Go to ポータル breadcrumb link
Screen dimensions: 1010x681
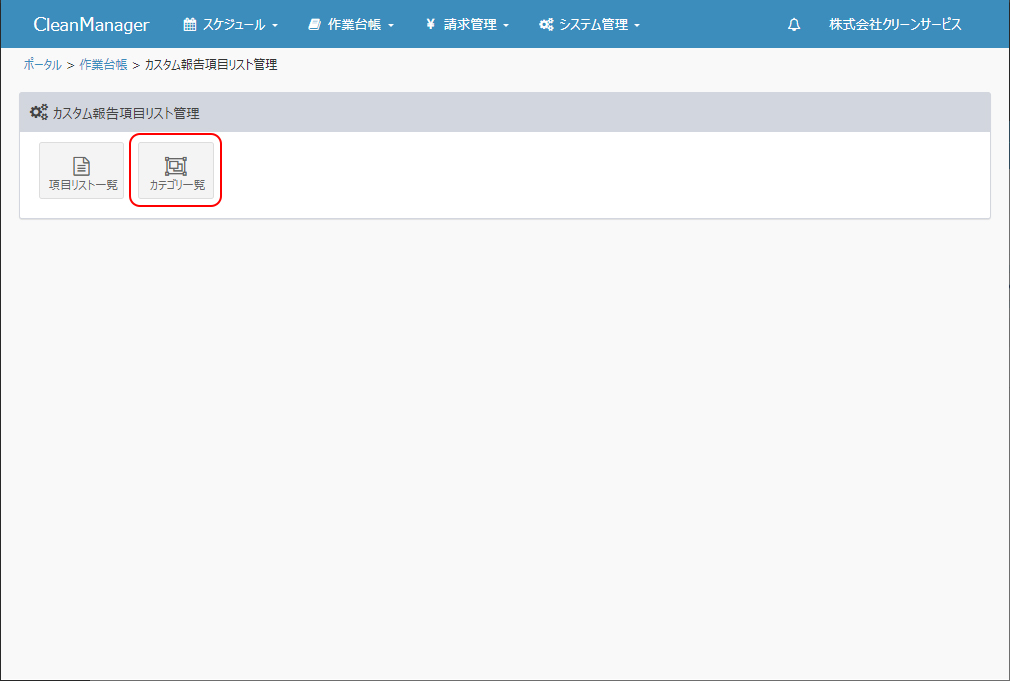click(x=43, y=64)
